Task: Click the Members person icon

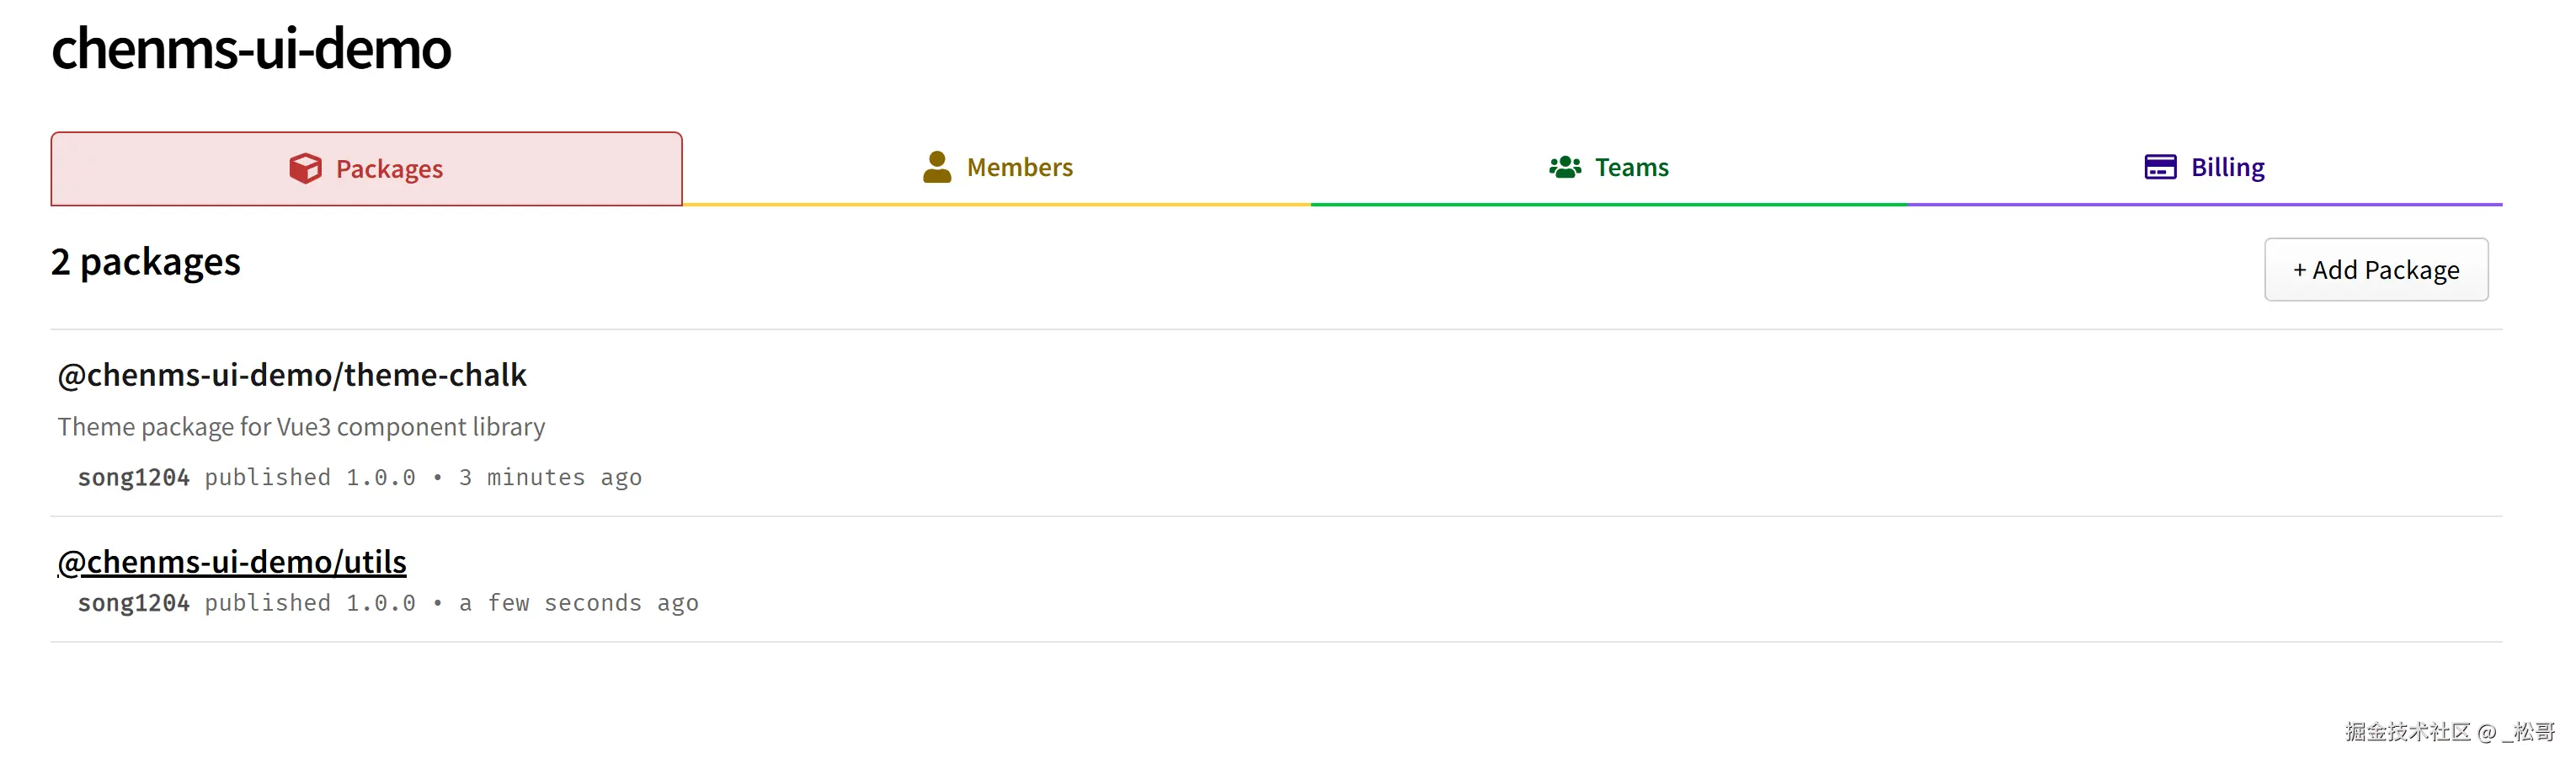Action: pos(937,167)
